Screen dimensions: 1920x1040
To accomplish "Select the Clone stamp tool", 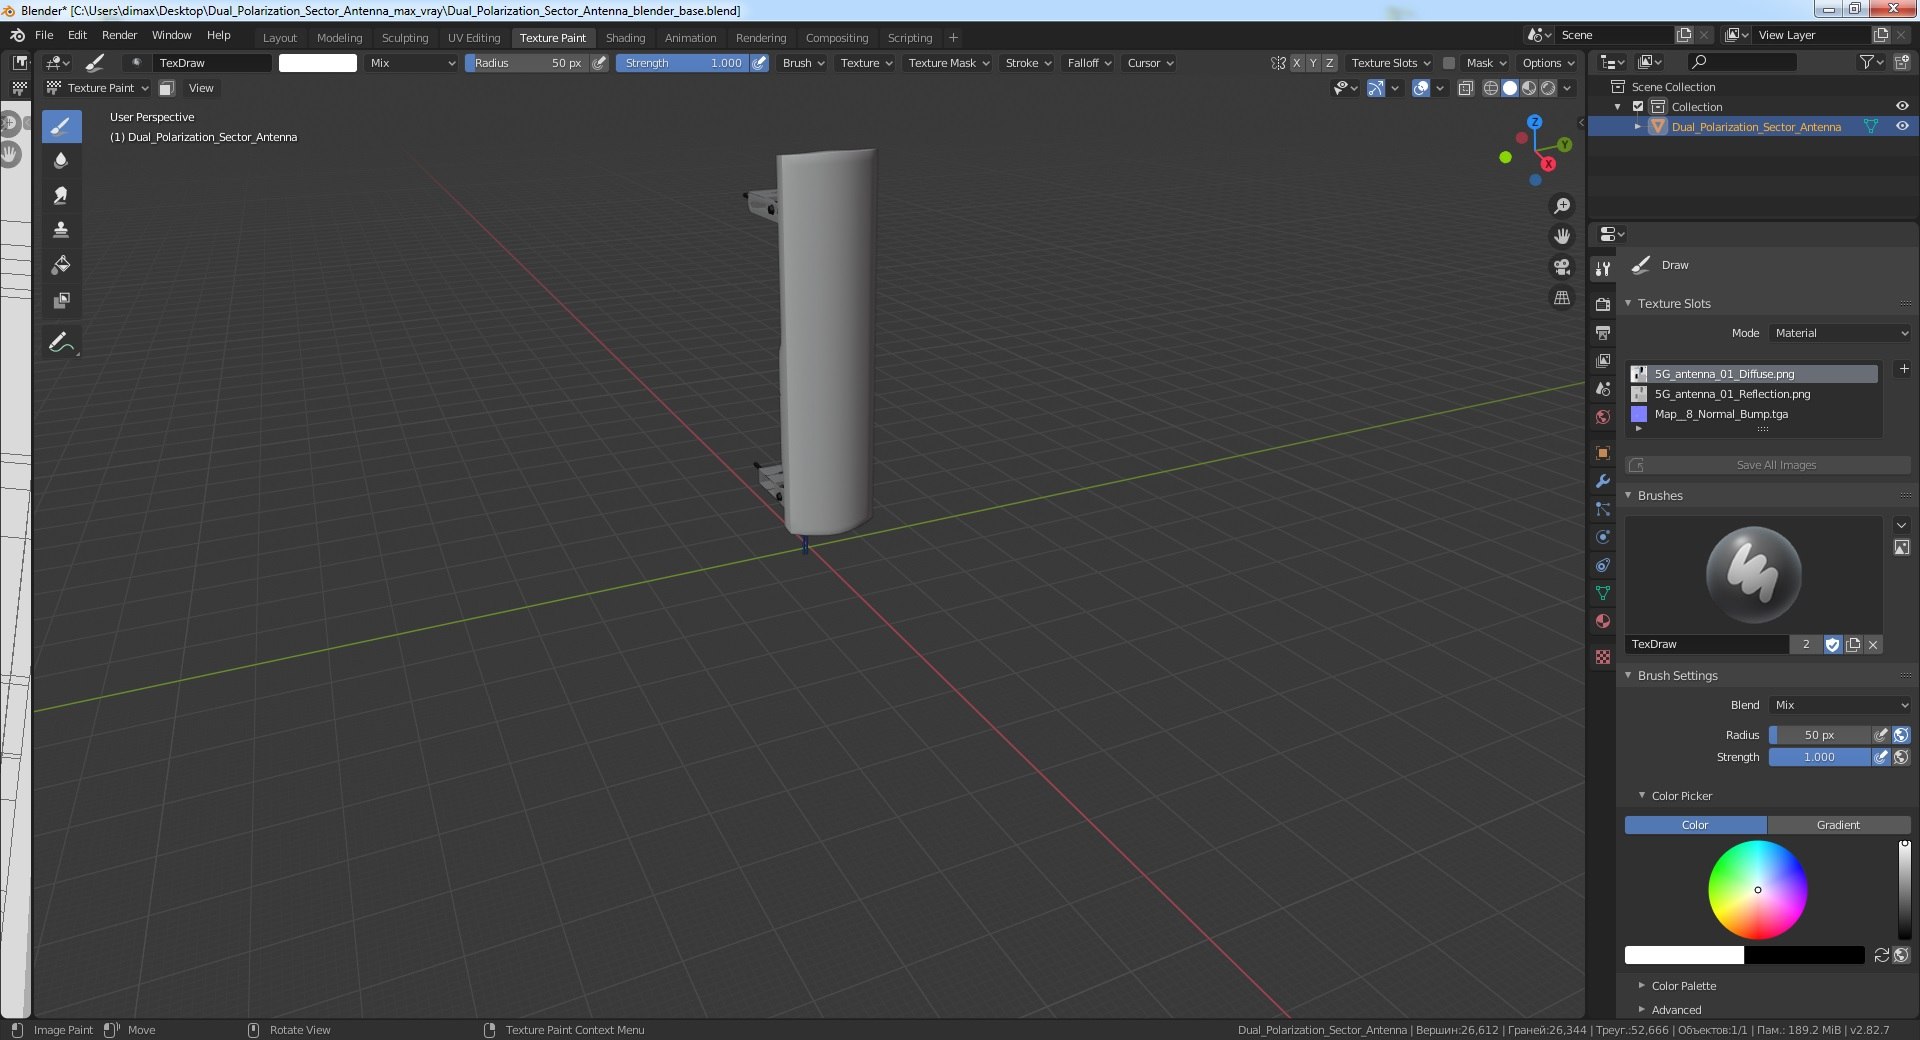I will [61, 230].
